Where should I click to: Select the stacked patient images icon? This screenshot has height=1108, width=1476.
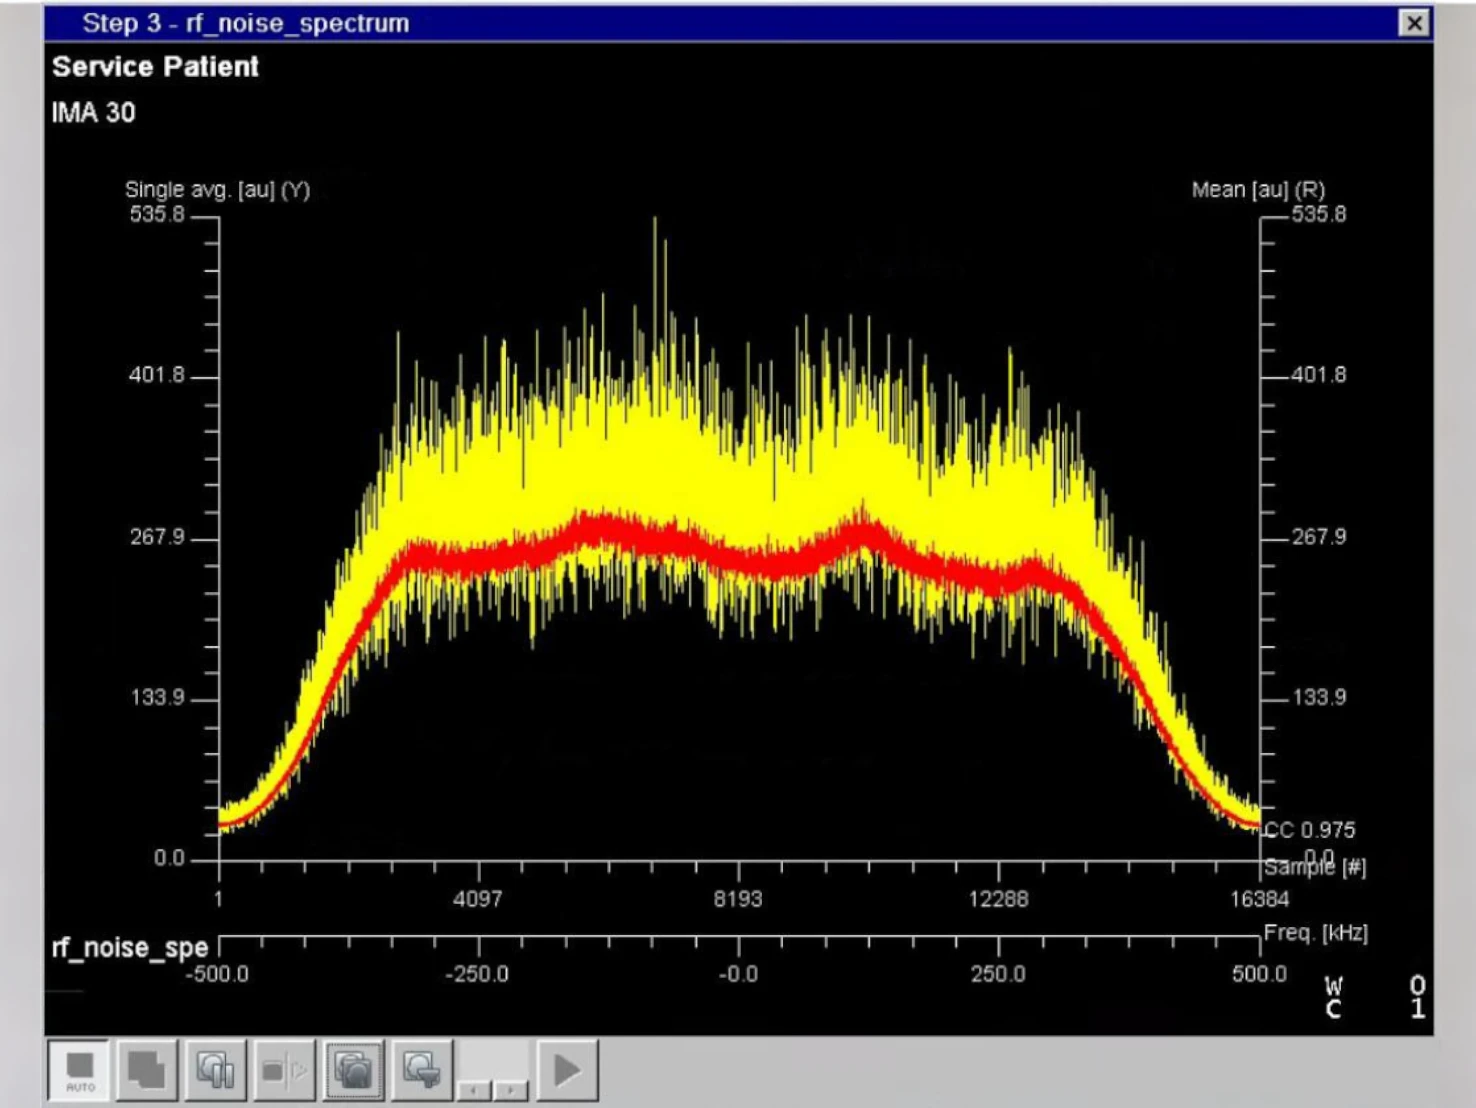(x=353, y=1070)
